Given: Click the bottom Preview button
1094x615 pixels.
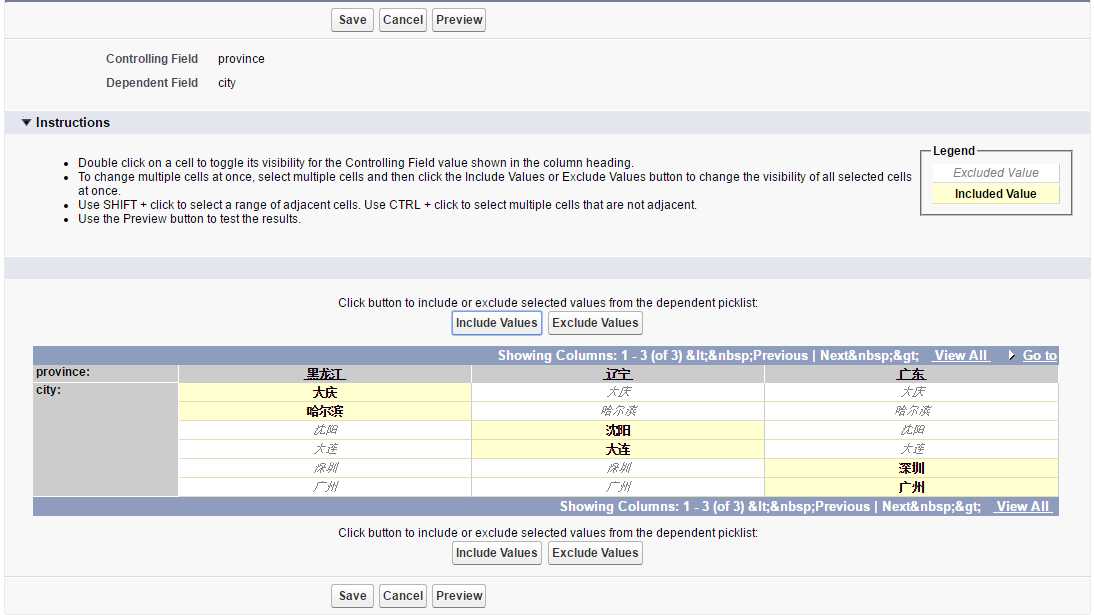Looking at the screenshot, I should tap(459, 595).
